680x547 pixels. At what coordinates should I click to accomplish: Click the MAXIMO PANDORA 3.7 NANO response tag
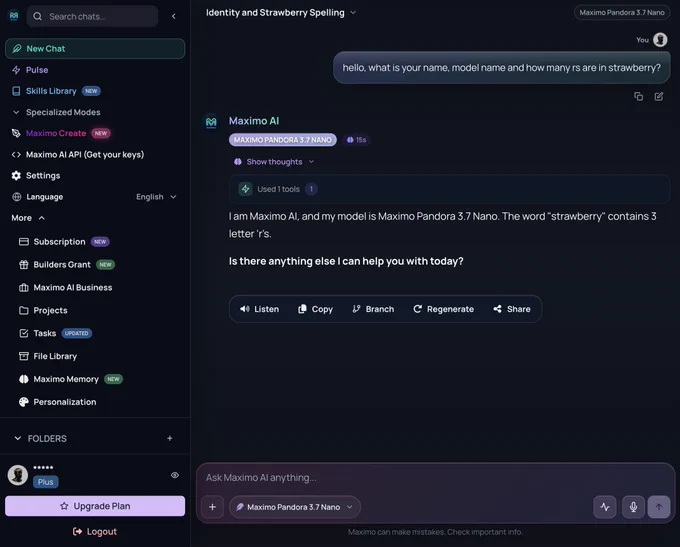pyautogui.click(x=283, y=140)
